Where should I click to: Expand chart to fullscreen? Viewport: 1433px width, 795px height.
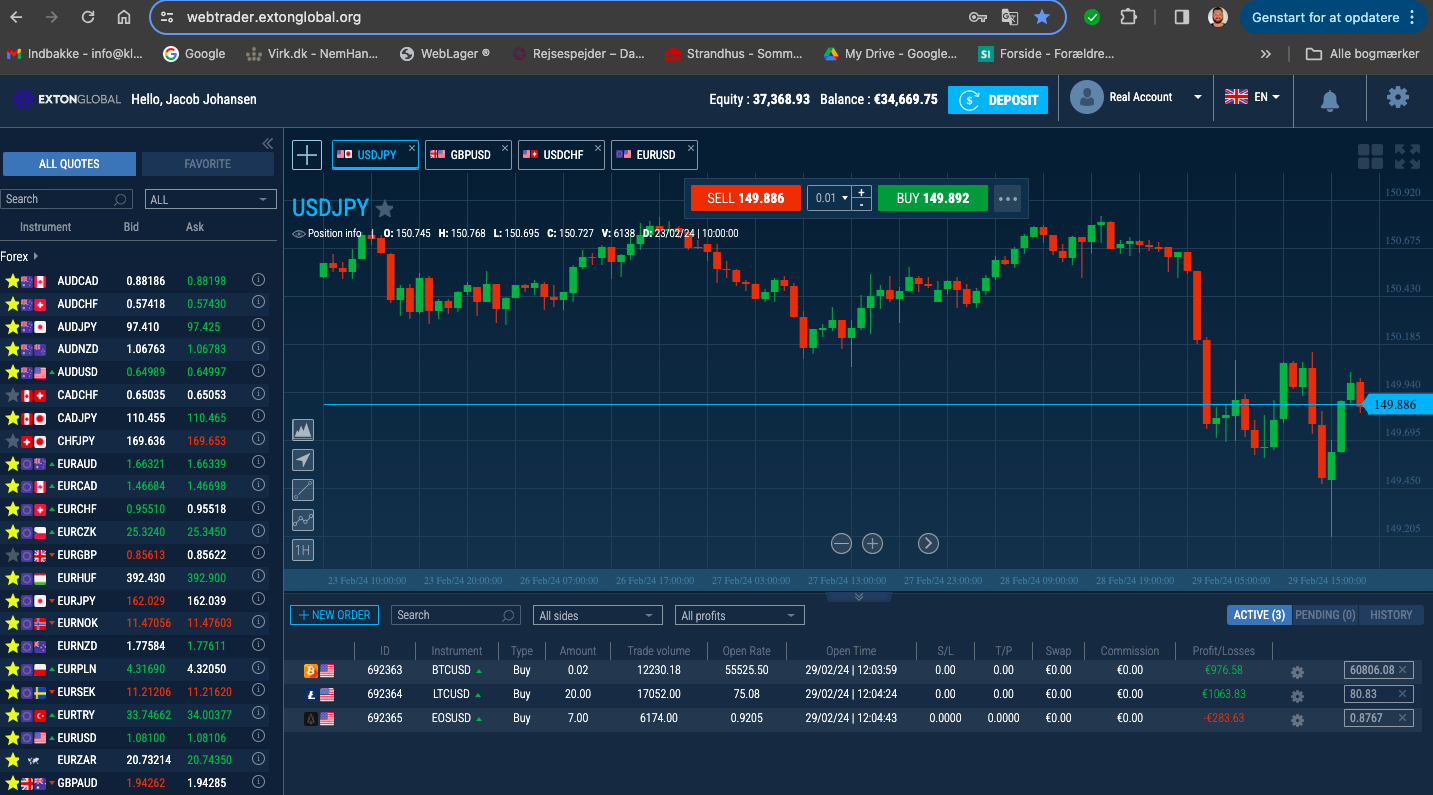tap(1407, 156)
